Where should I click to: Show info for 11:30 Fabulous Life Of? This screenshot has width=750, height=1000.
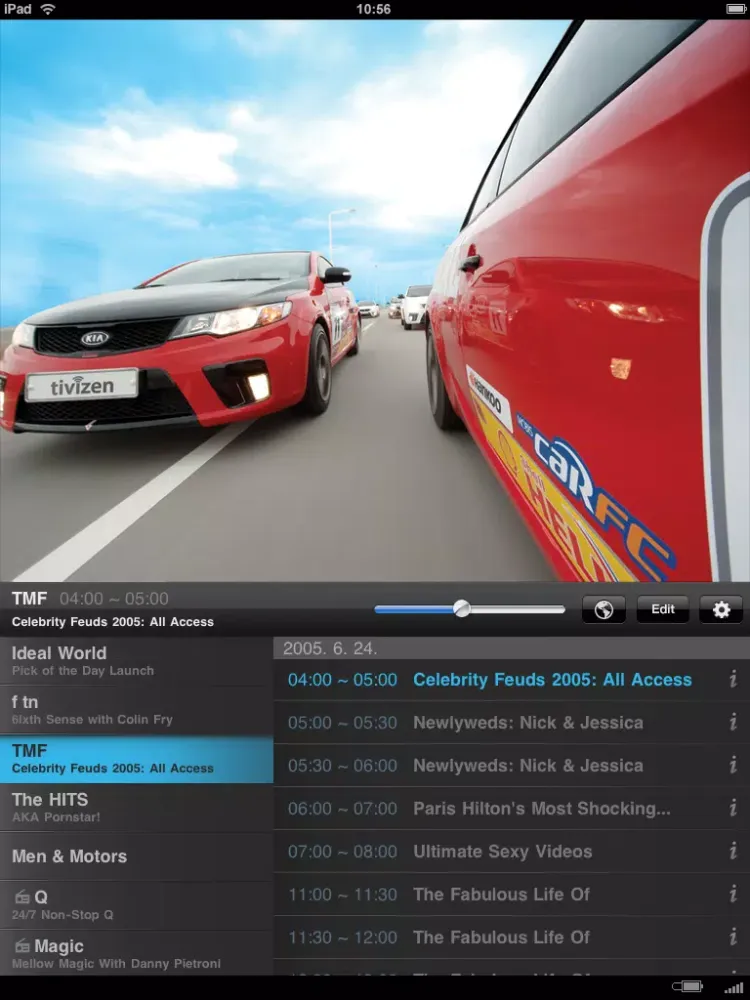click(732, 938)
